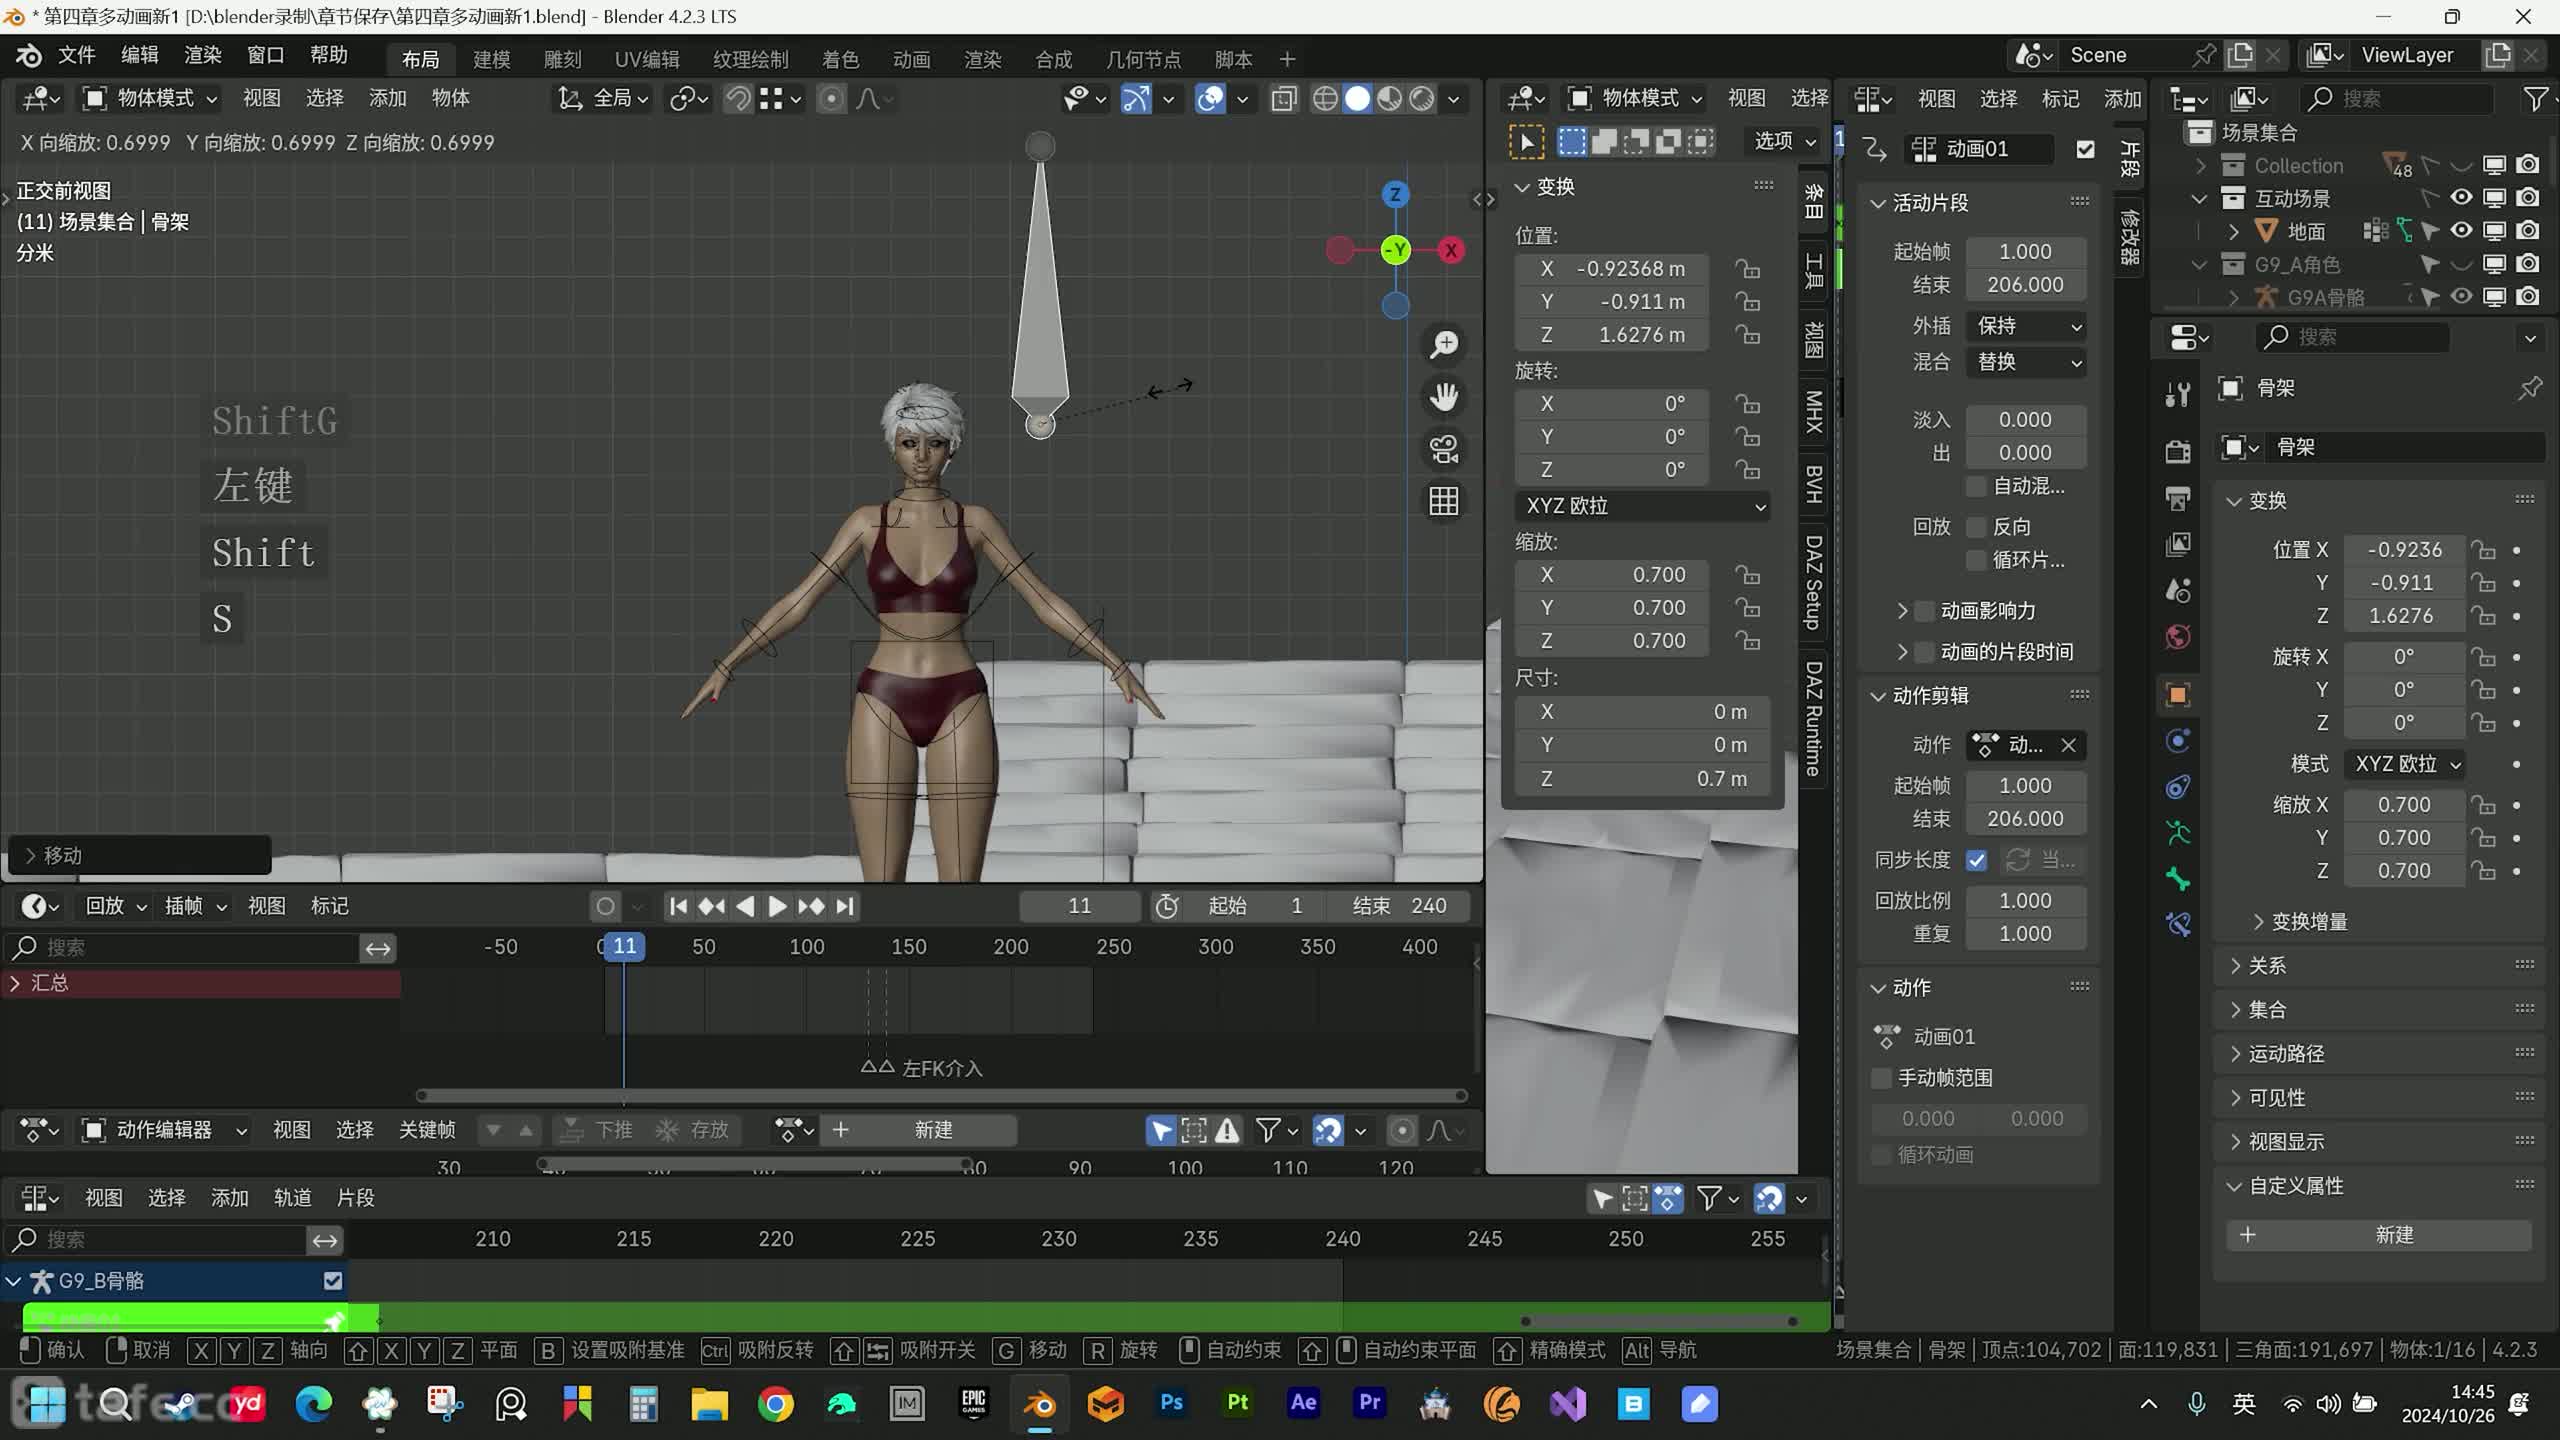Switch to the 动画 workspace tab

pos(912,59)
